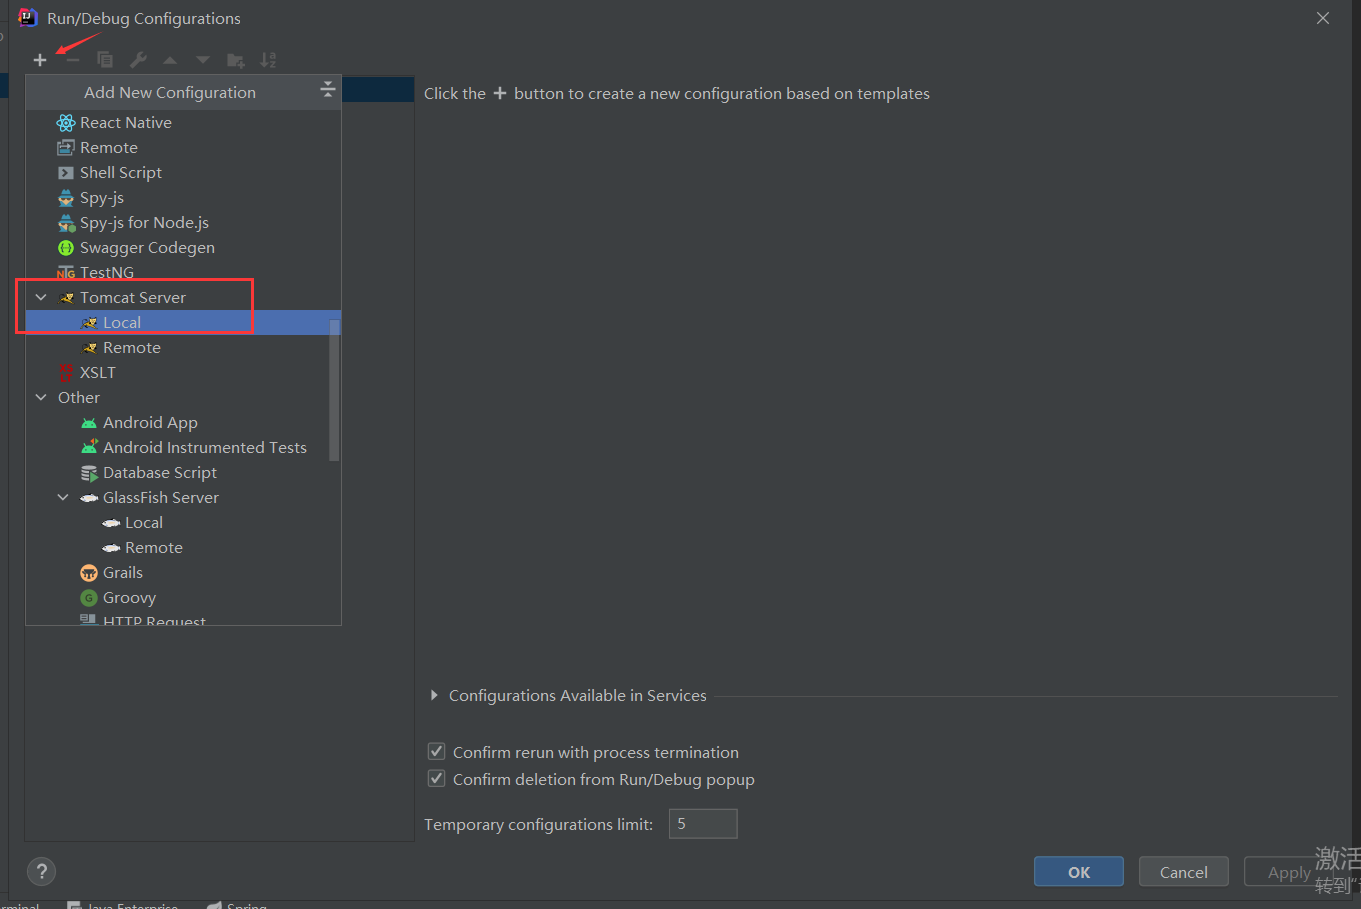Click the Remove Configuration minus icon
The height and width of the screenshot is (909, 1361).
click(x=72, y=60)
